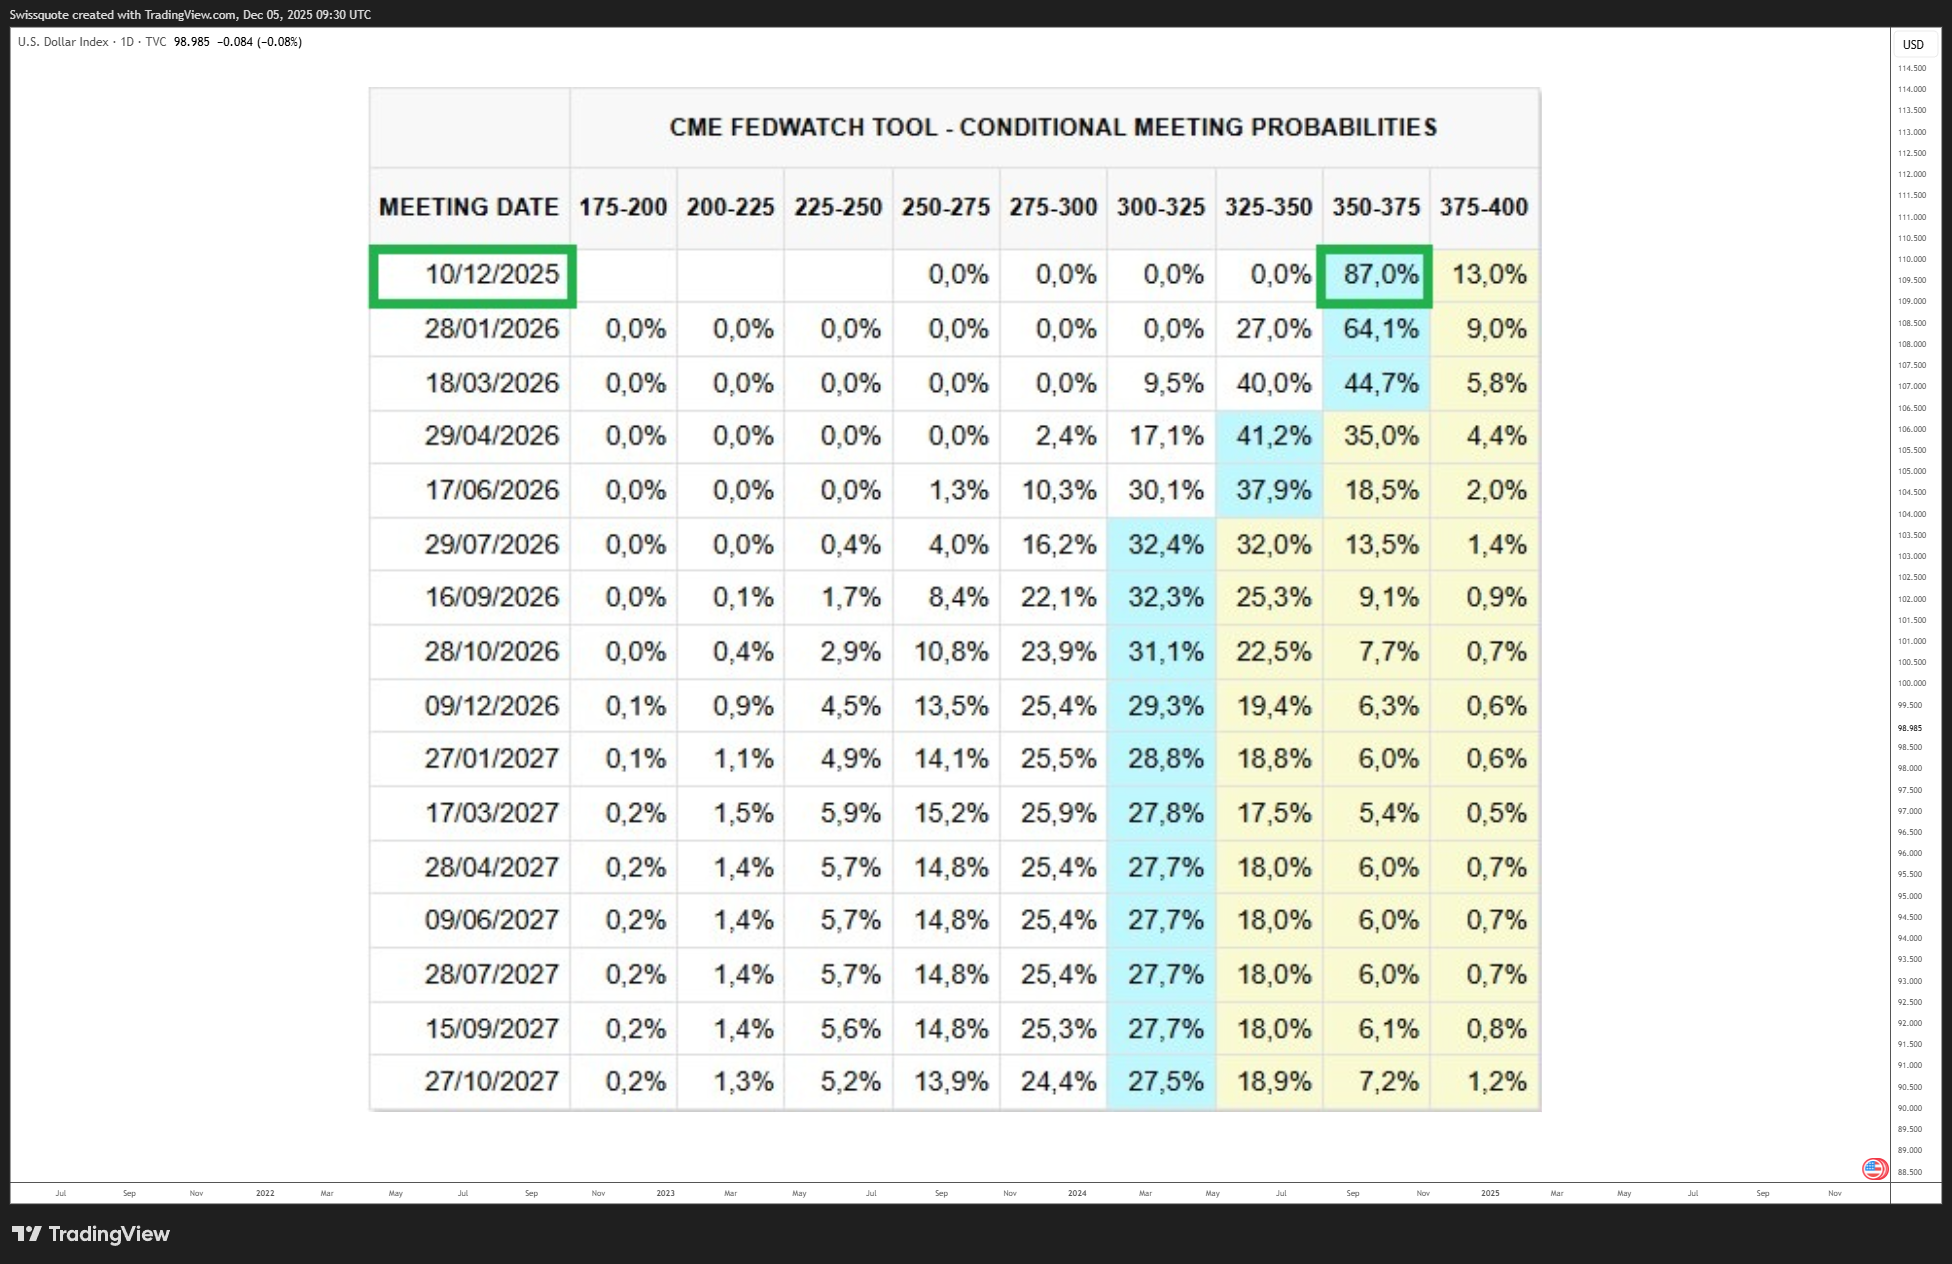Click the 350-375 column header

(x=1376, y=207)
